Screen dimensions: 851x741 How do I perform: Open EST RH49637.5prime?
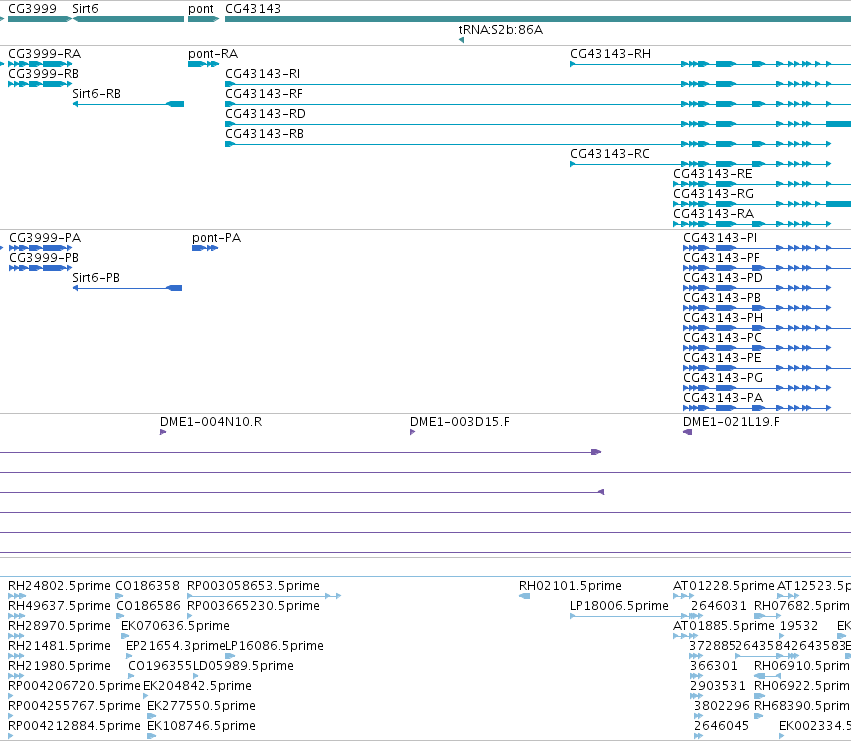[x=59, y=606]
